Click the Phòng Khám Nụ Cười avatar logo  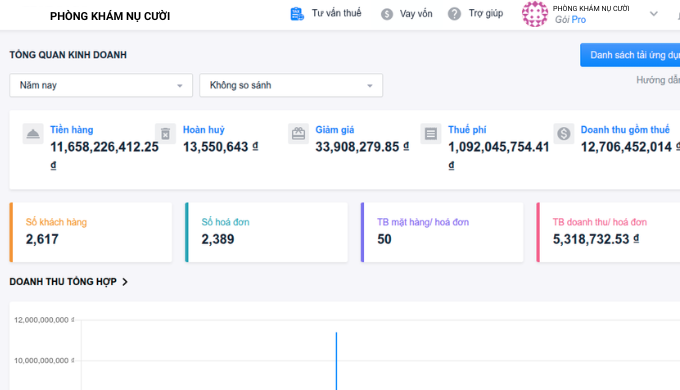(535, 14)
